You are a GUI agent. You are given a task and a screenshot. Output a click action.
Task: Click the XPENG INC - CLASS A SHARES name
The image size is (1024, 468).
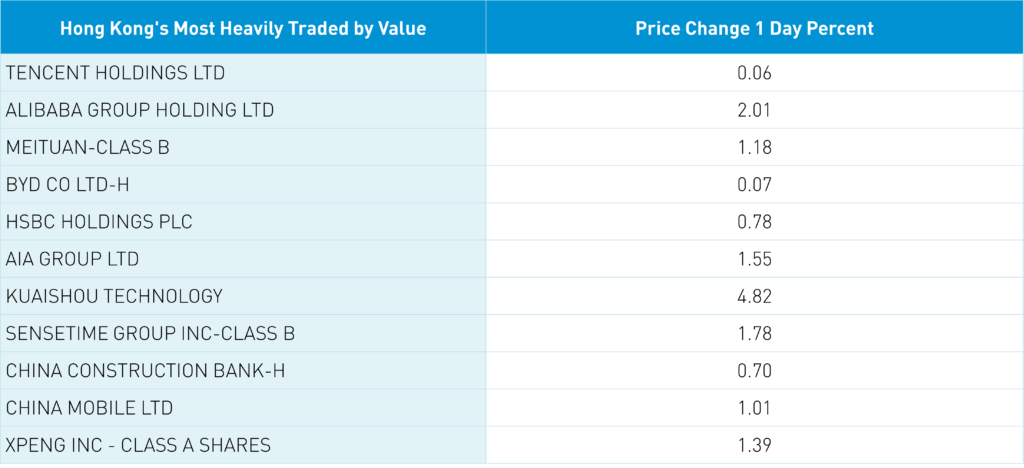point(137,445)
